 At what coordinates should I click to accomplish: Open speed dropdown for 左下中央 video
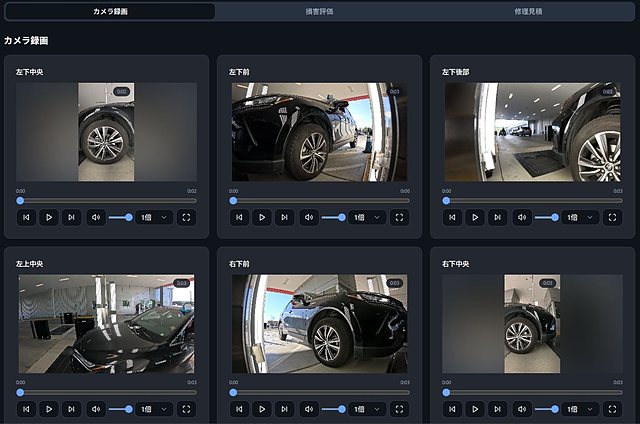pos(154,218)
